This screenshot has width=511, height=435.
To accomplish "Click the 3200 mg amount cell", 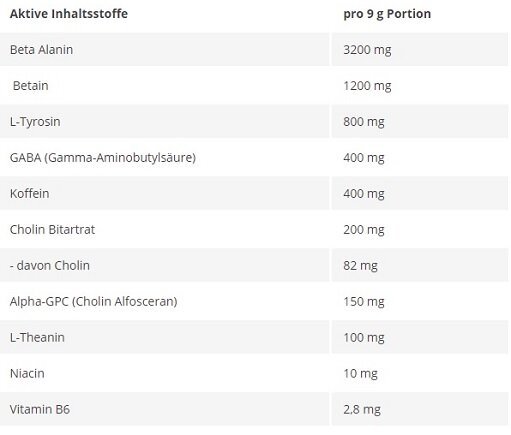I will point(420,49).
